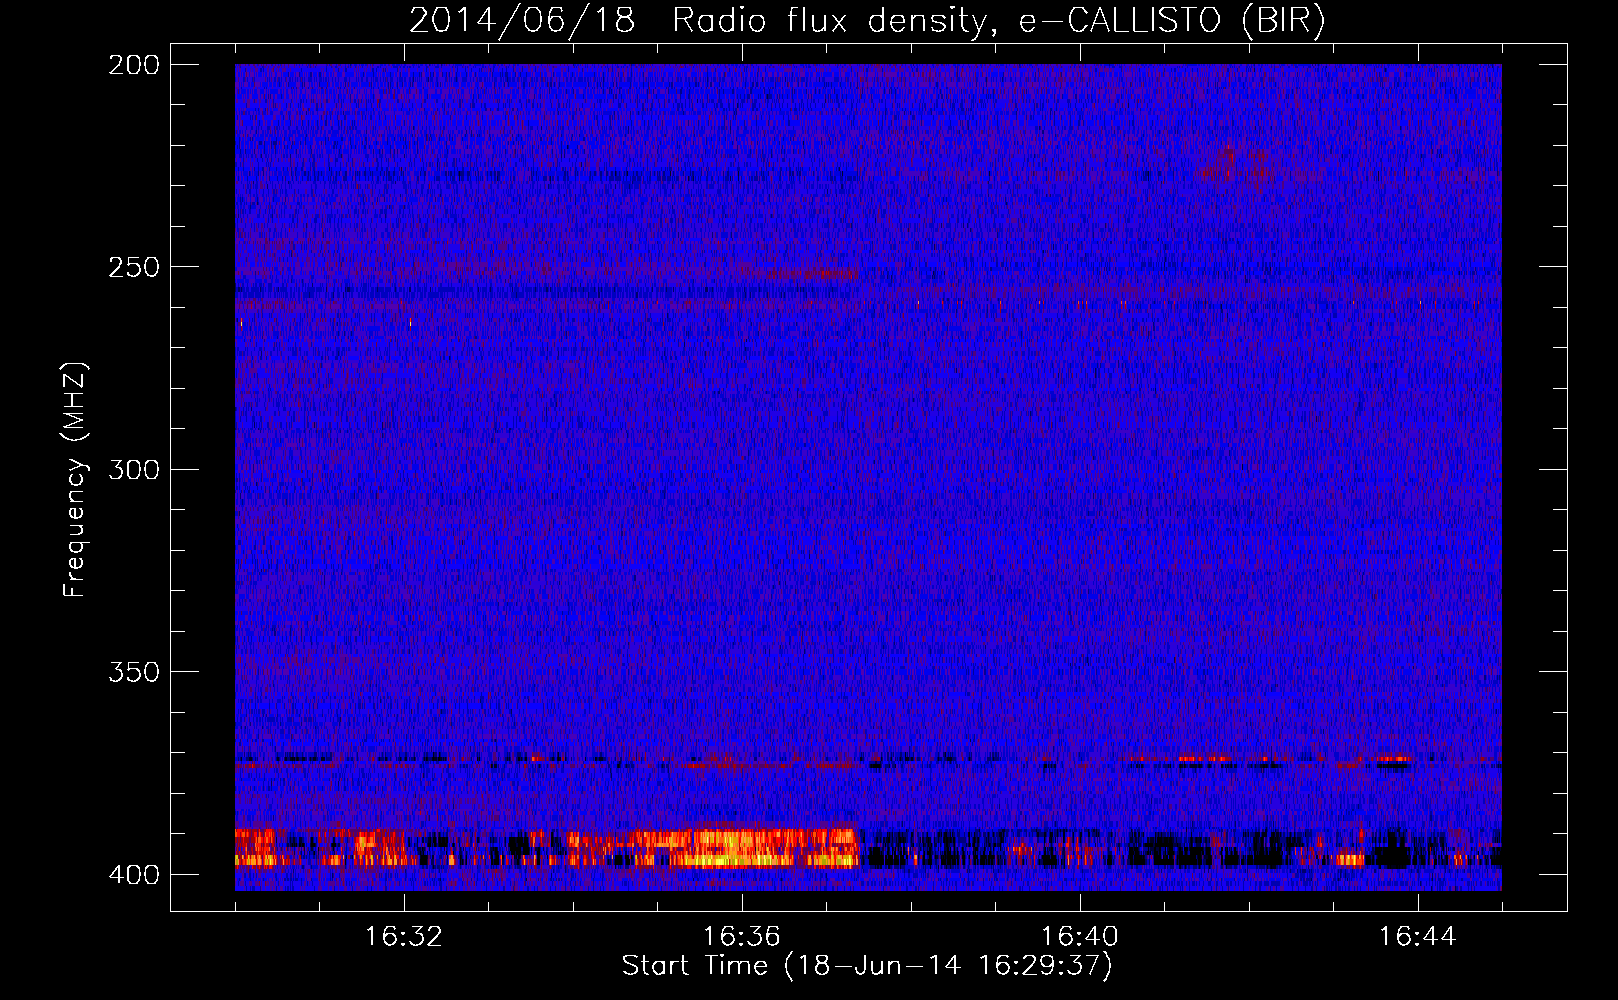Image resolution: width=1618 pixels, height=1000 pixels.
Task: Click the 250 frequency tick label
Action: click(x=134, y=267)
